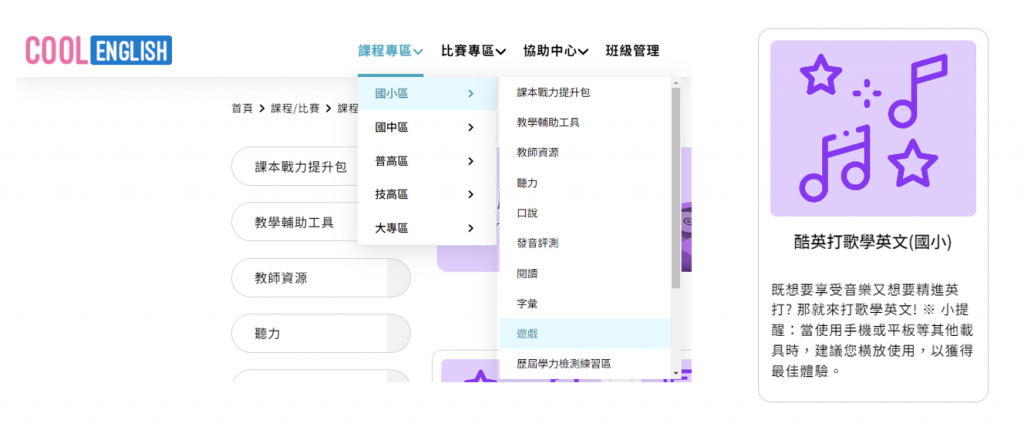Choose 口說 in the submenu
This screenshot has height=430, width=1024.
[584, 213]
